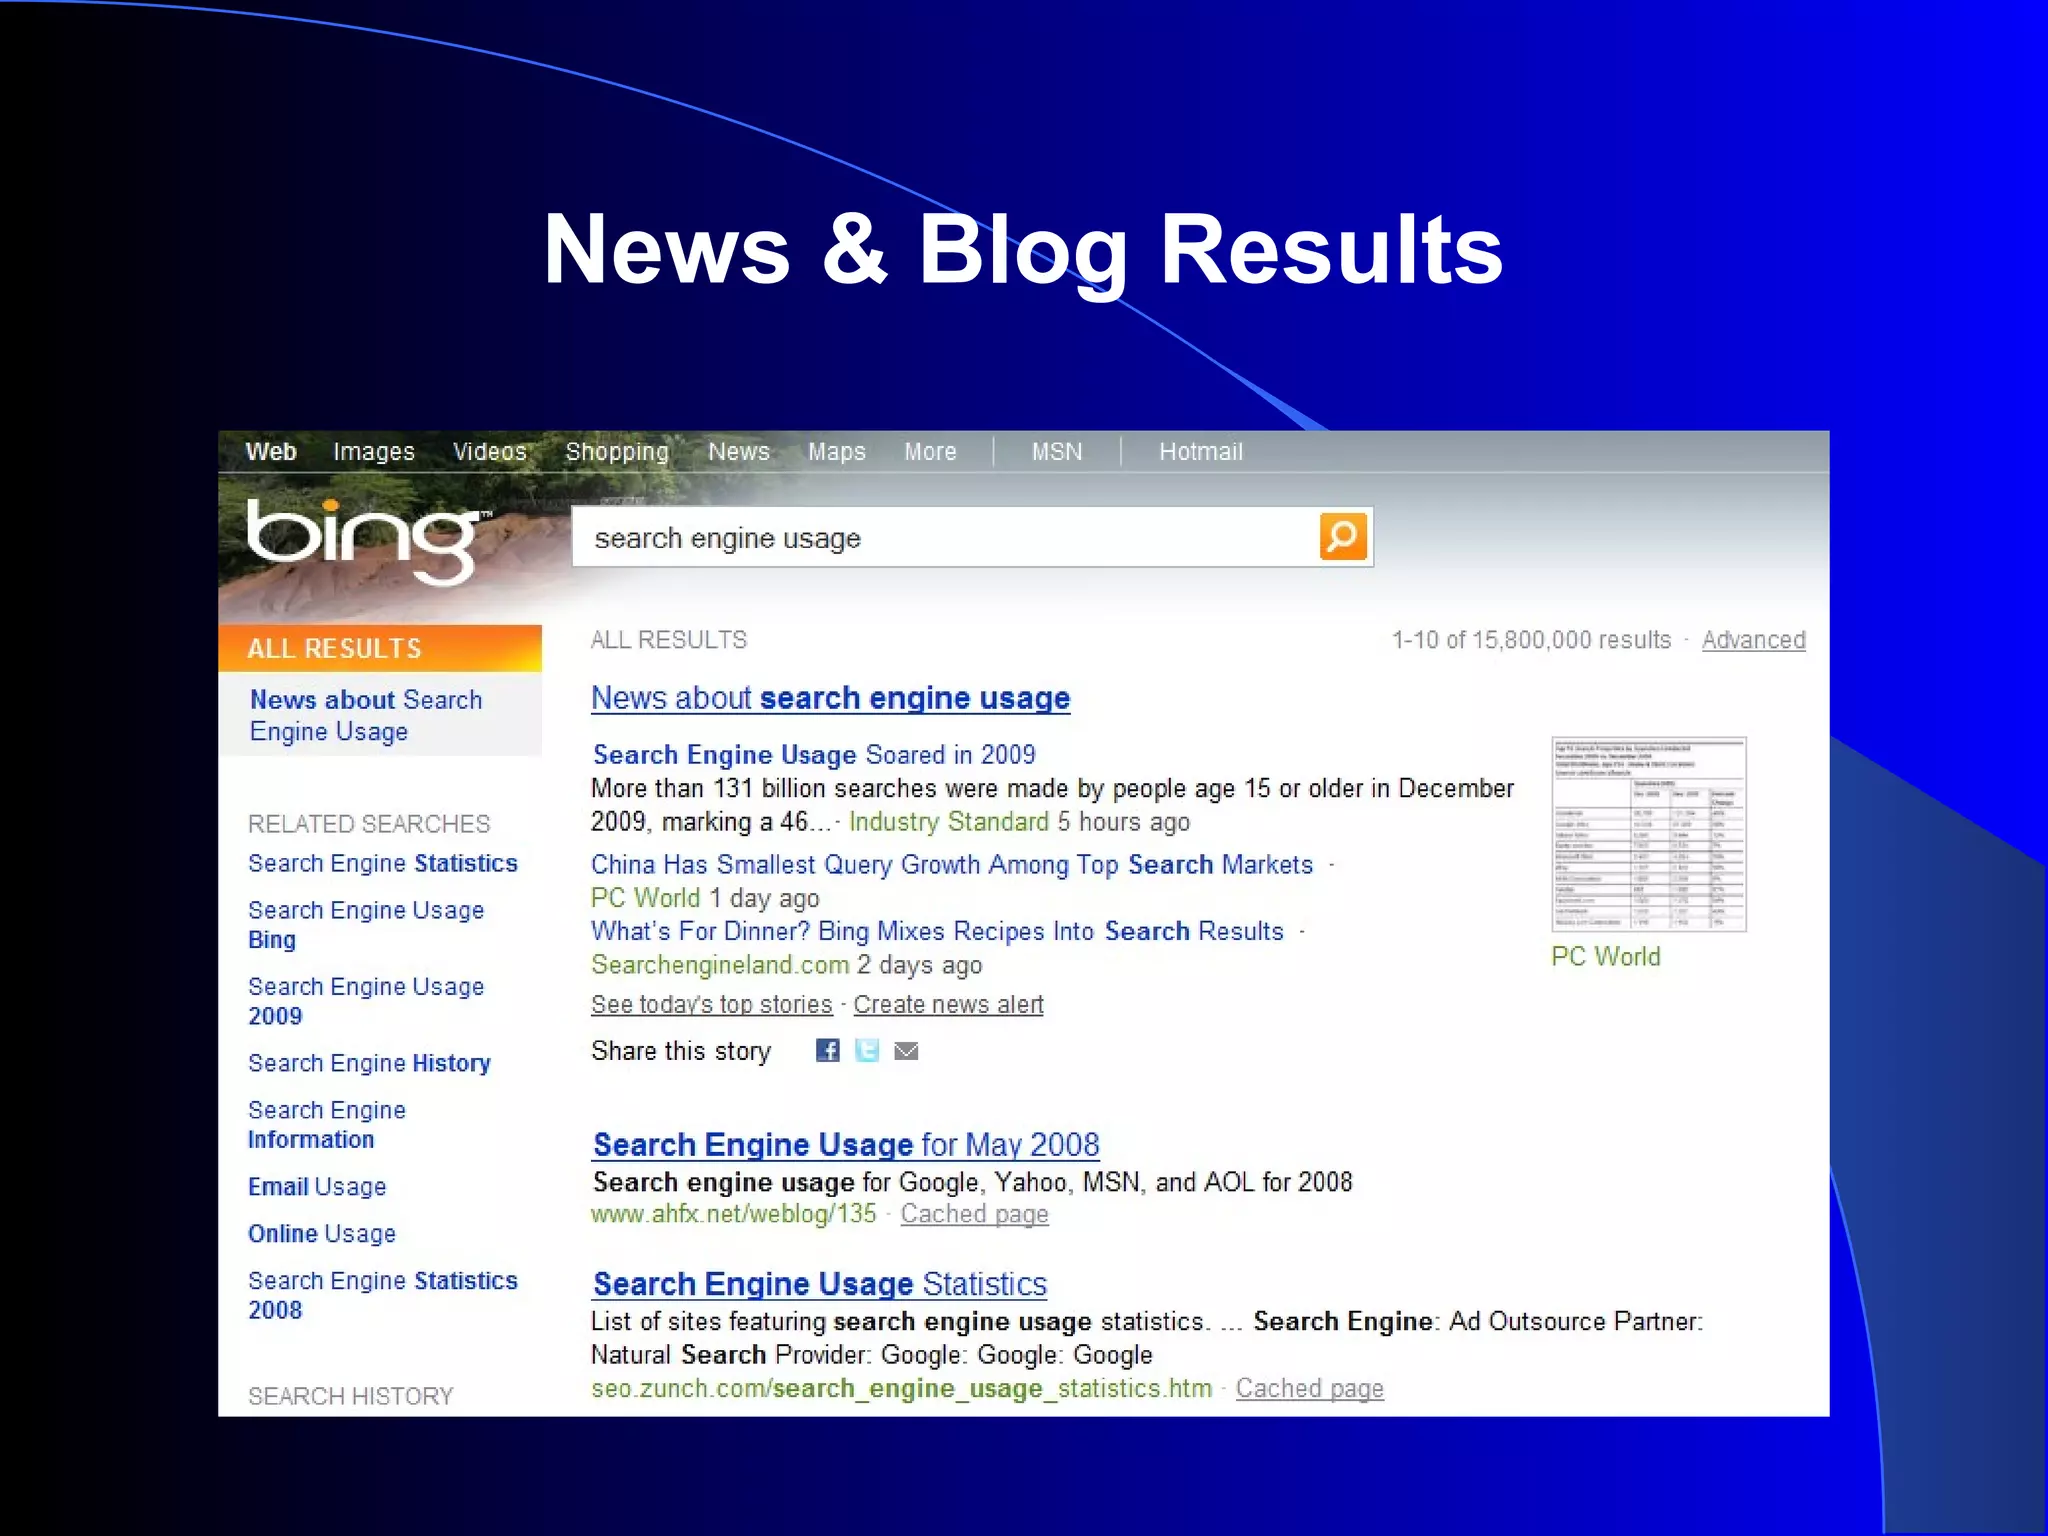
Task: Open Cached page for ahfx.net result
Action: click(974, 1214)
